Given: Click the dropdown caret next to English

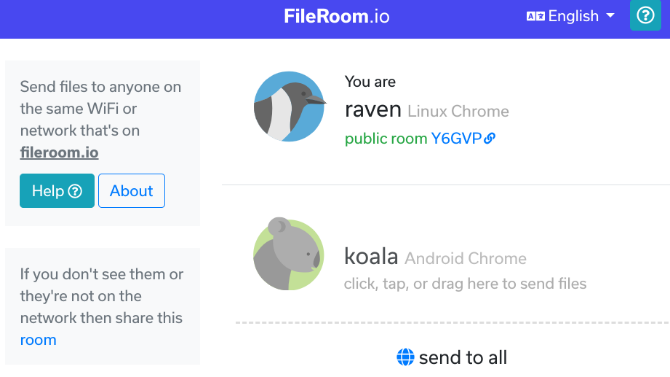Looking at the screenshot, I should pos(611,16).
